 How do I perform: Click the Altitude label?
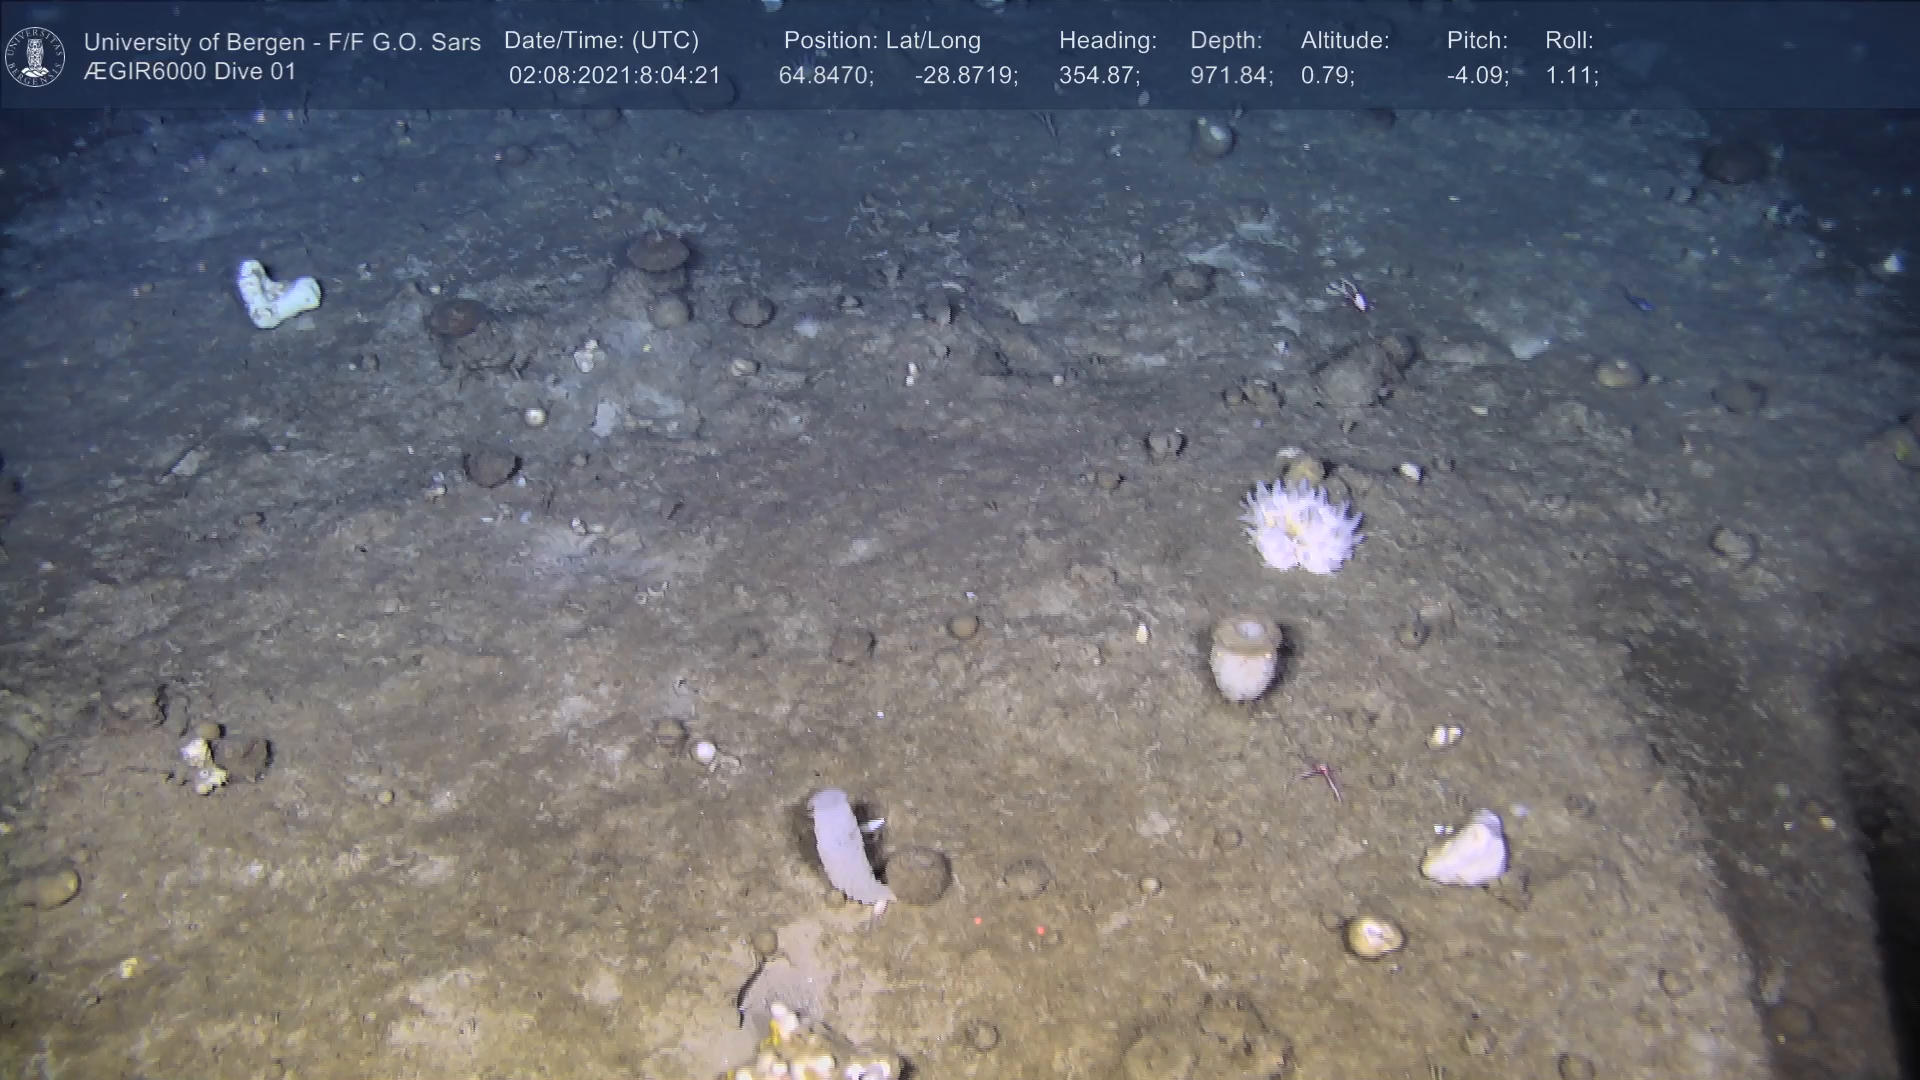point(1345,41)
